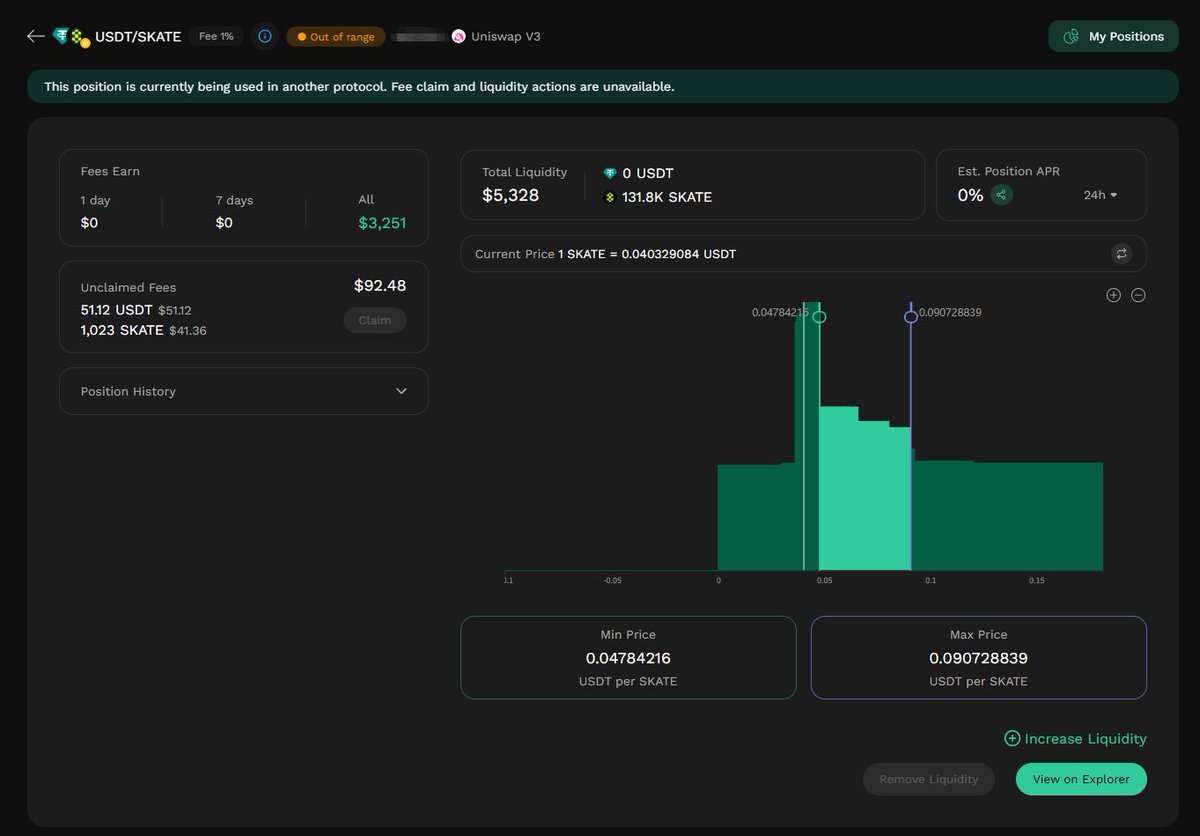Click the USDT/SKATE token pair icon
The width and height of the screenshot is (1200, 836).
tap(71, 37)
